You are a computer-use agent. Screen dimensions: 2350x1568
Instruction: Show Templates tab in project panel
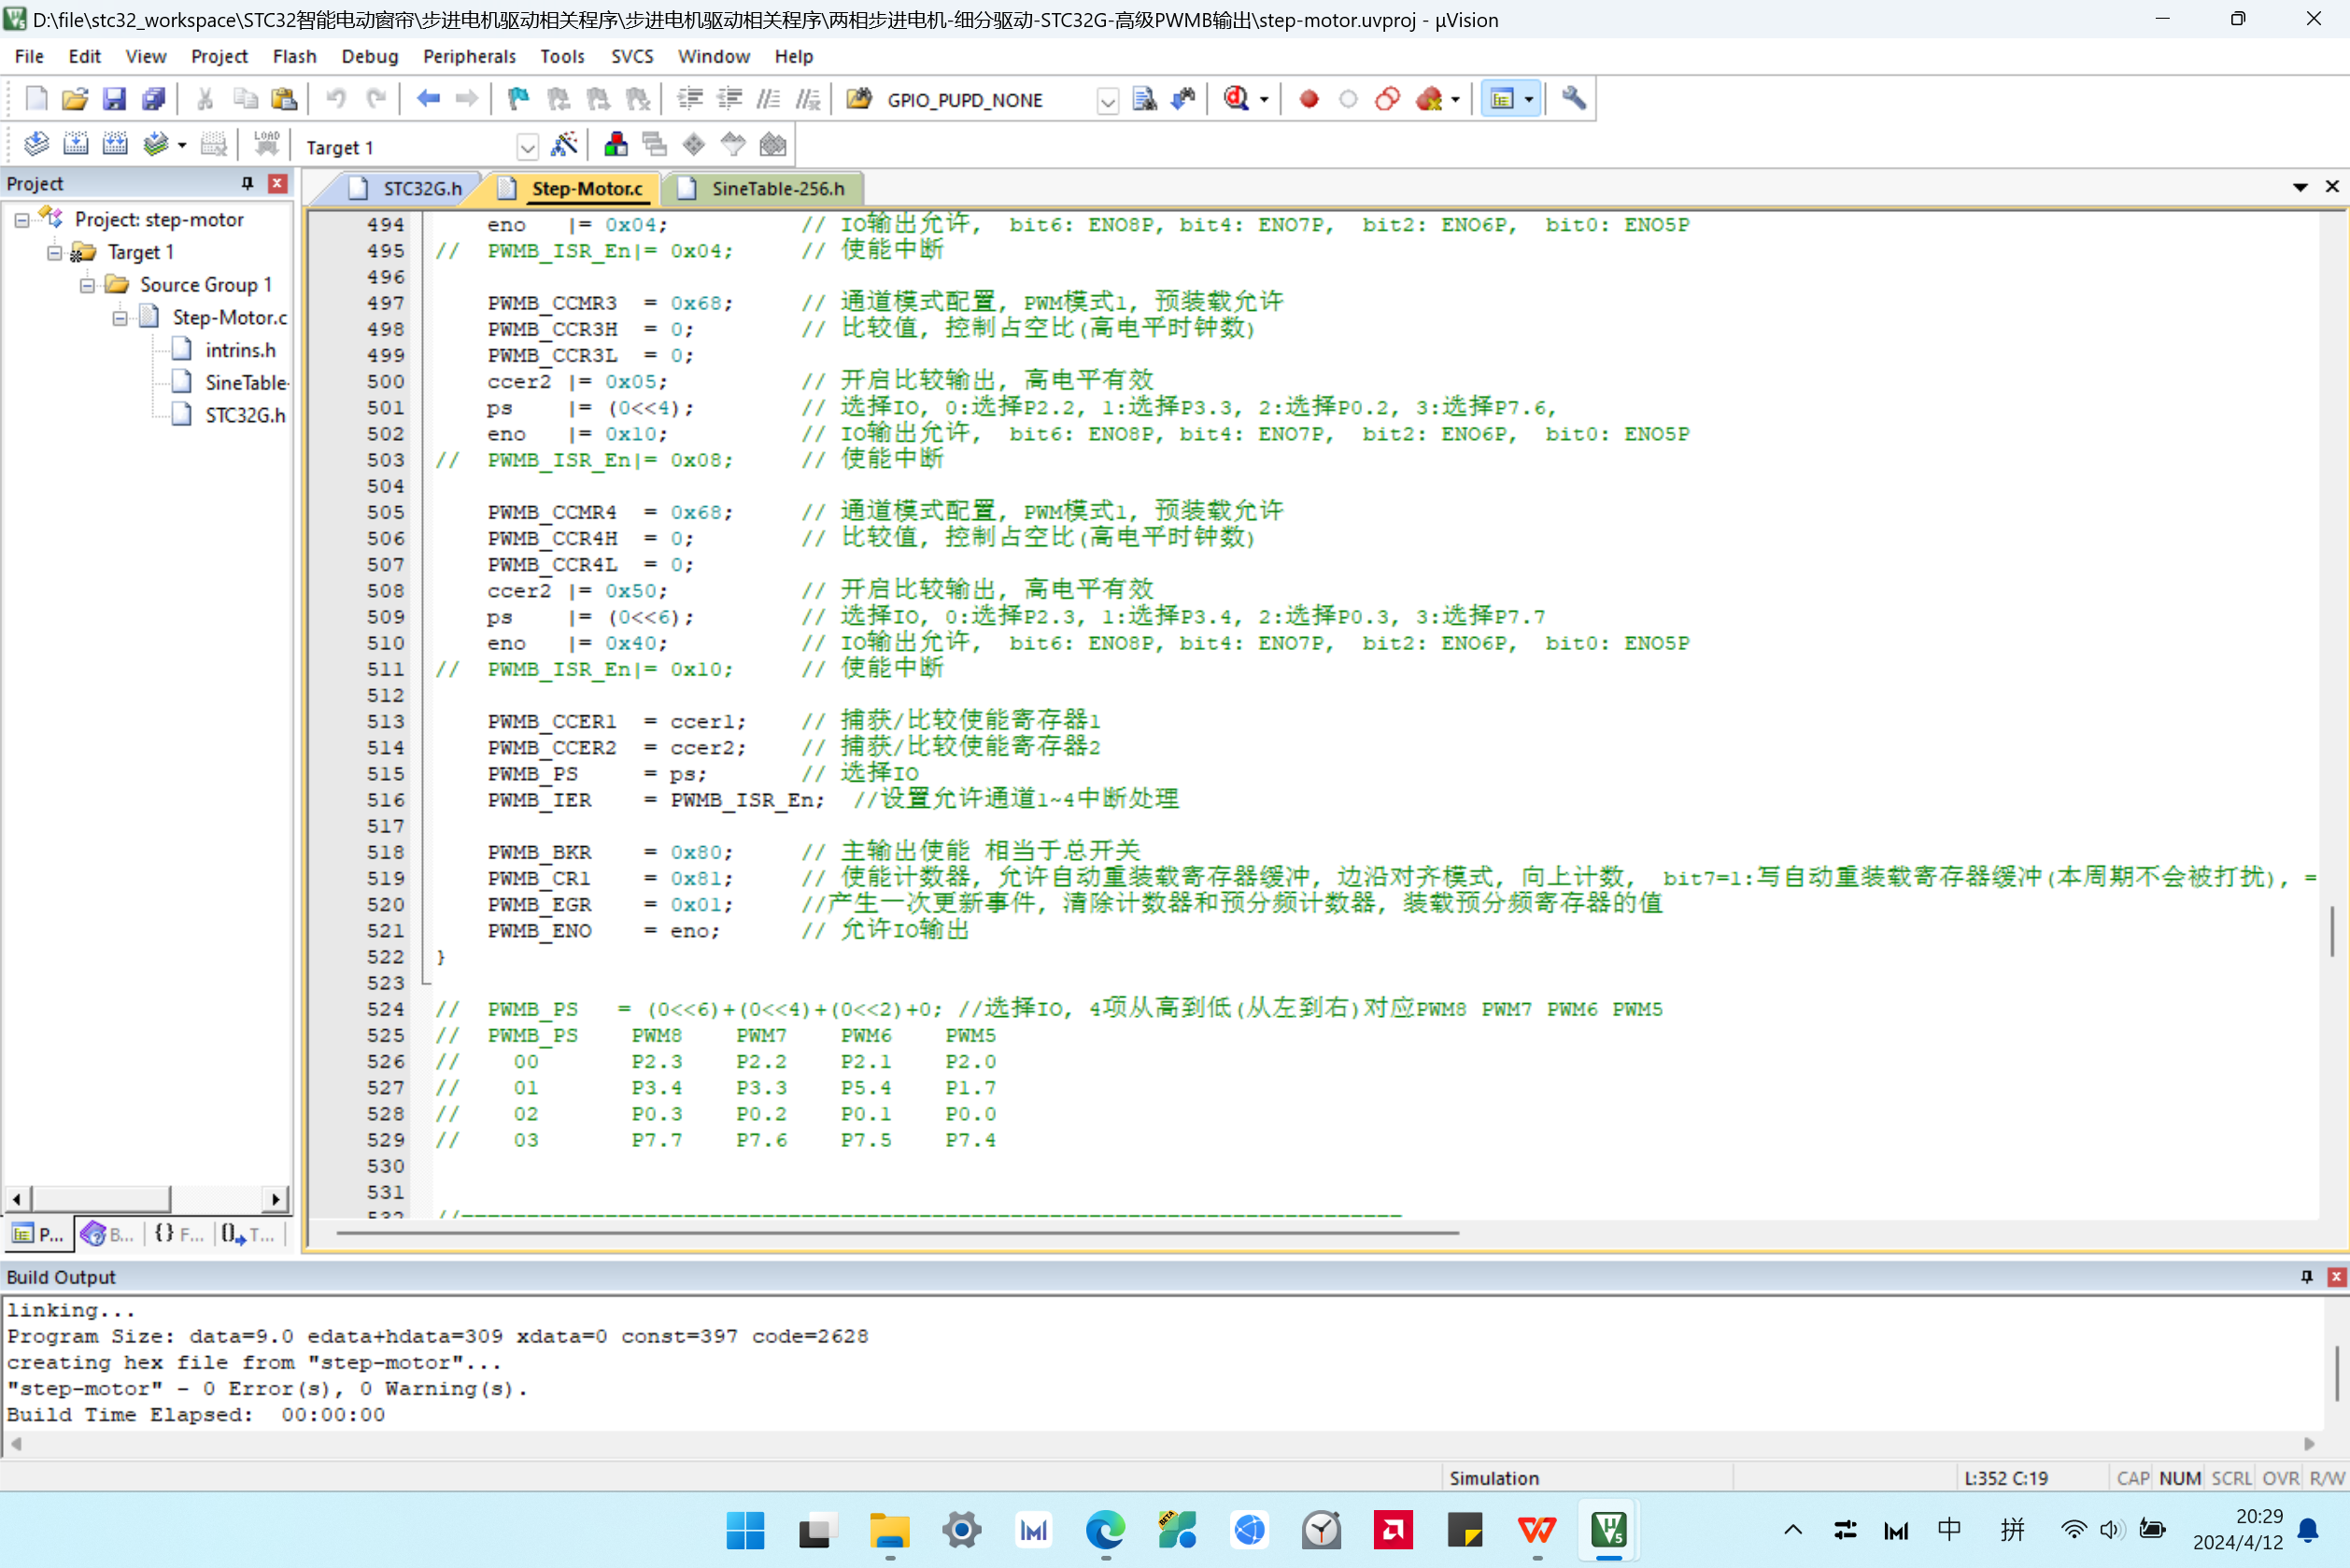tap(248, 1234)
